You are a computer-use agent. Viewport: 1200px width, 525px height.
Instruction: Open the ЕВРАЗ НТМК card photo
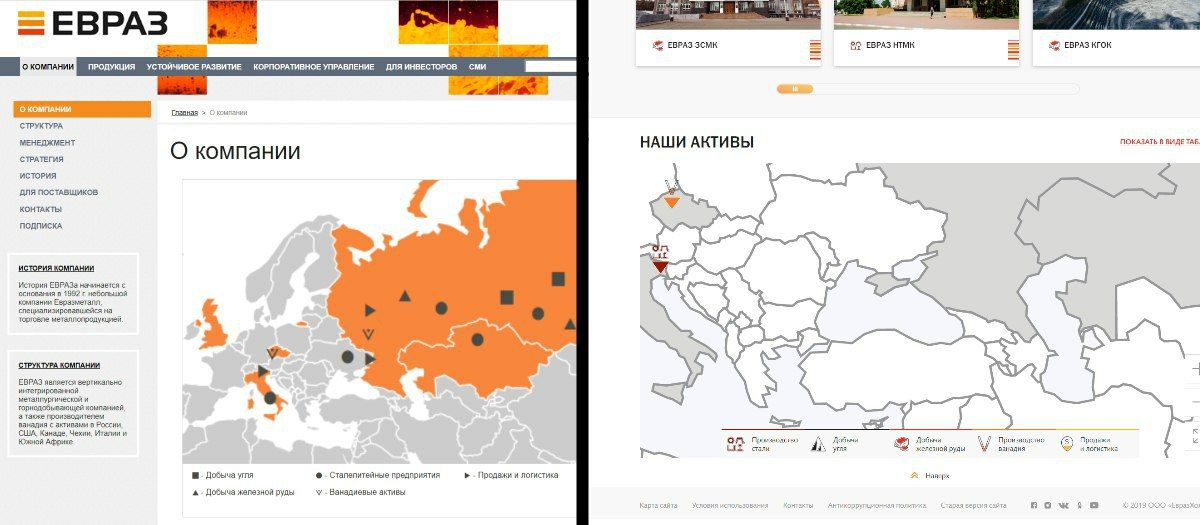pos(927,15)
